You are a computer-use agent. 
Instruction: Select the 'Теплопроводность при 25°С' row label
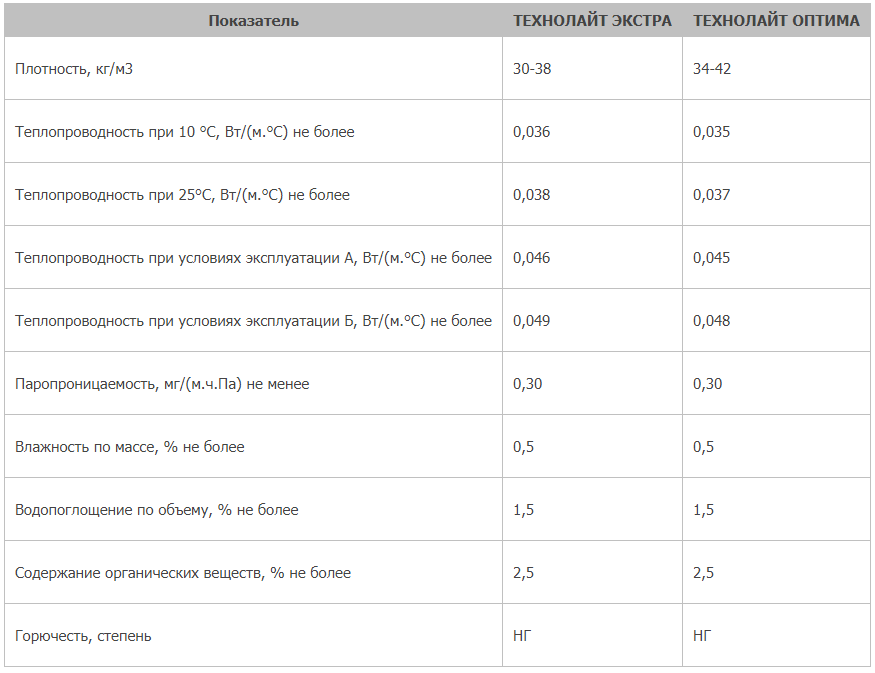[x=182, y=195]
